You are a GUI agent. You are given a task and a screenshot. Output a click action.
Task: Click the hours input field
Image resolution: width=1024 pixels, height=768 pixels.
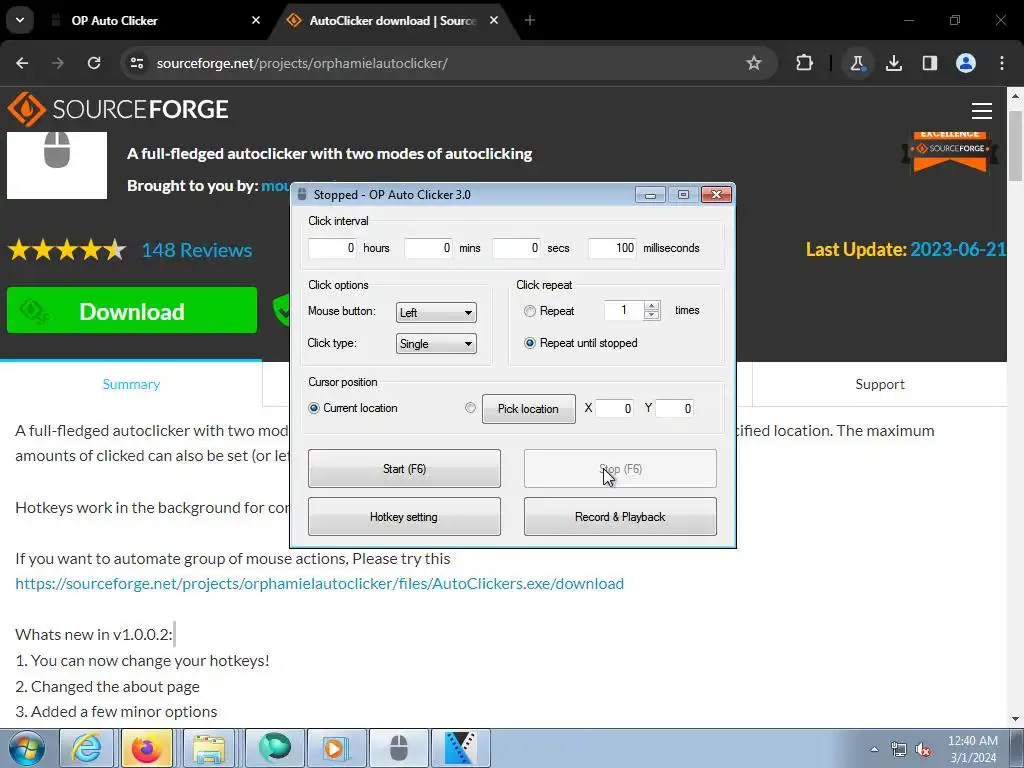[332, 248]
